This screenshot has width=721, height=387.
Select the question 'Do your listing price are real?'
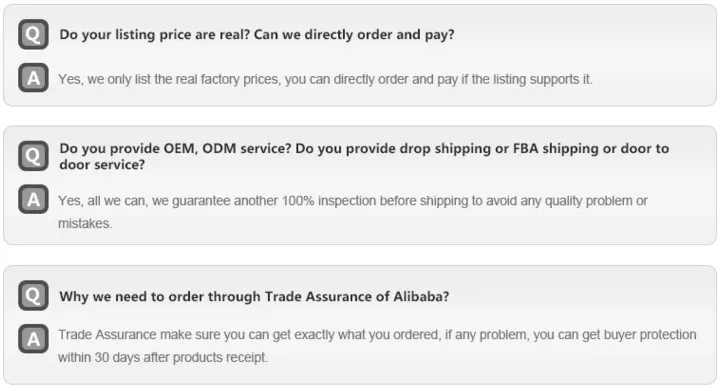point(154,34)
